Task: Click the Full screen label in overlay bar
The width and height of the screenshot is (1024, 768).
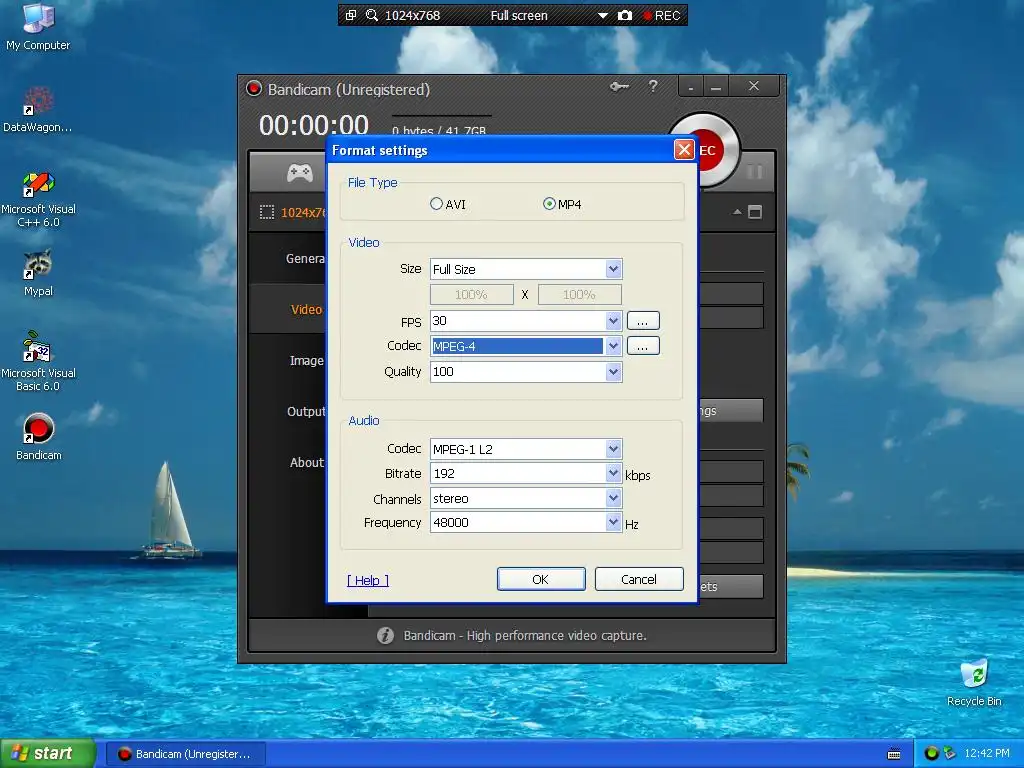Action: point(519,16)
